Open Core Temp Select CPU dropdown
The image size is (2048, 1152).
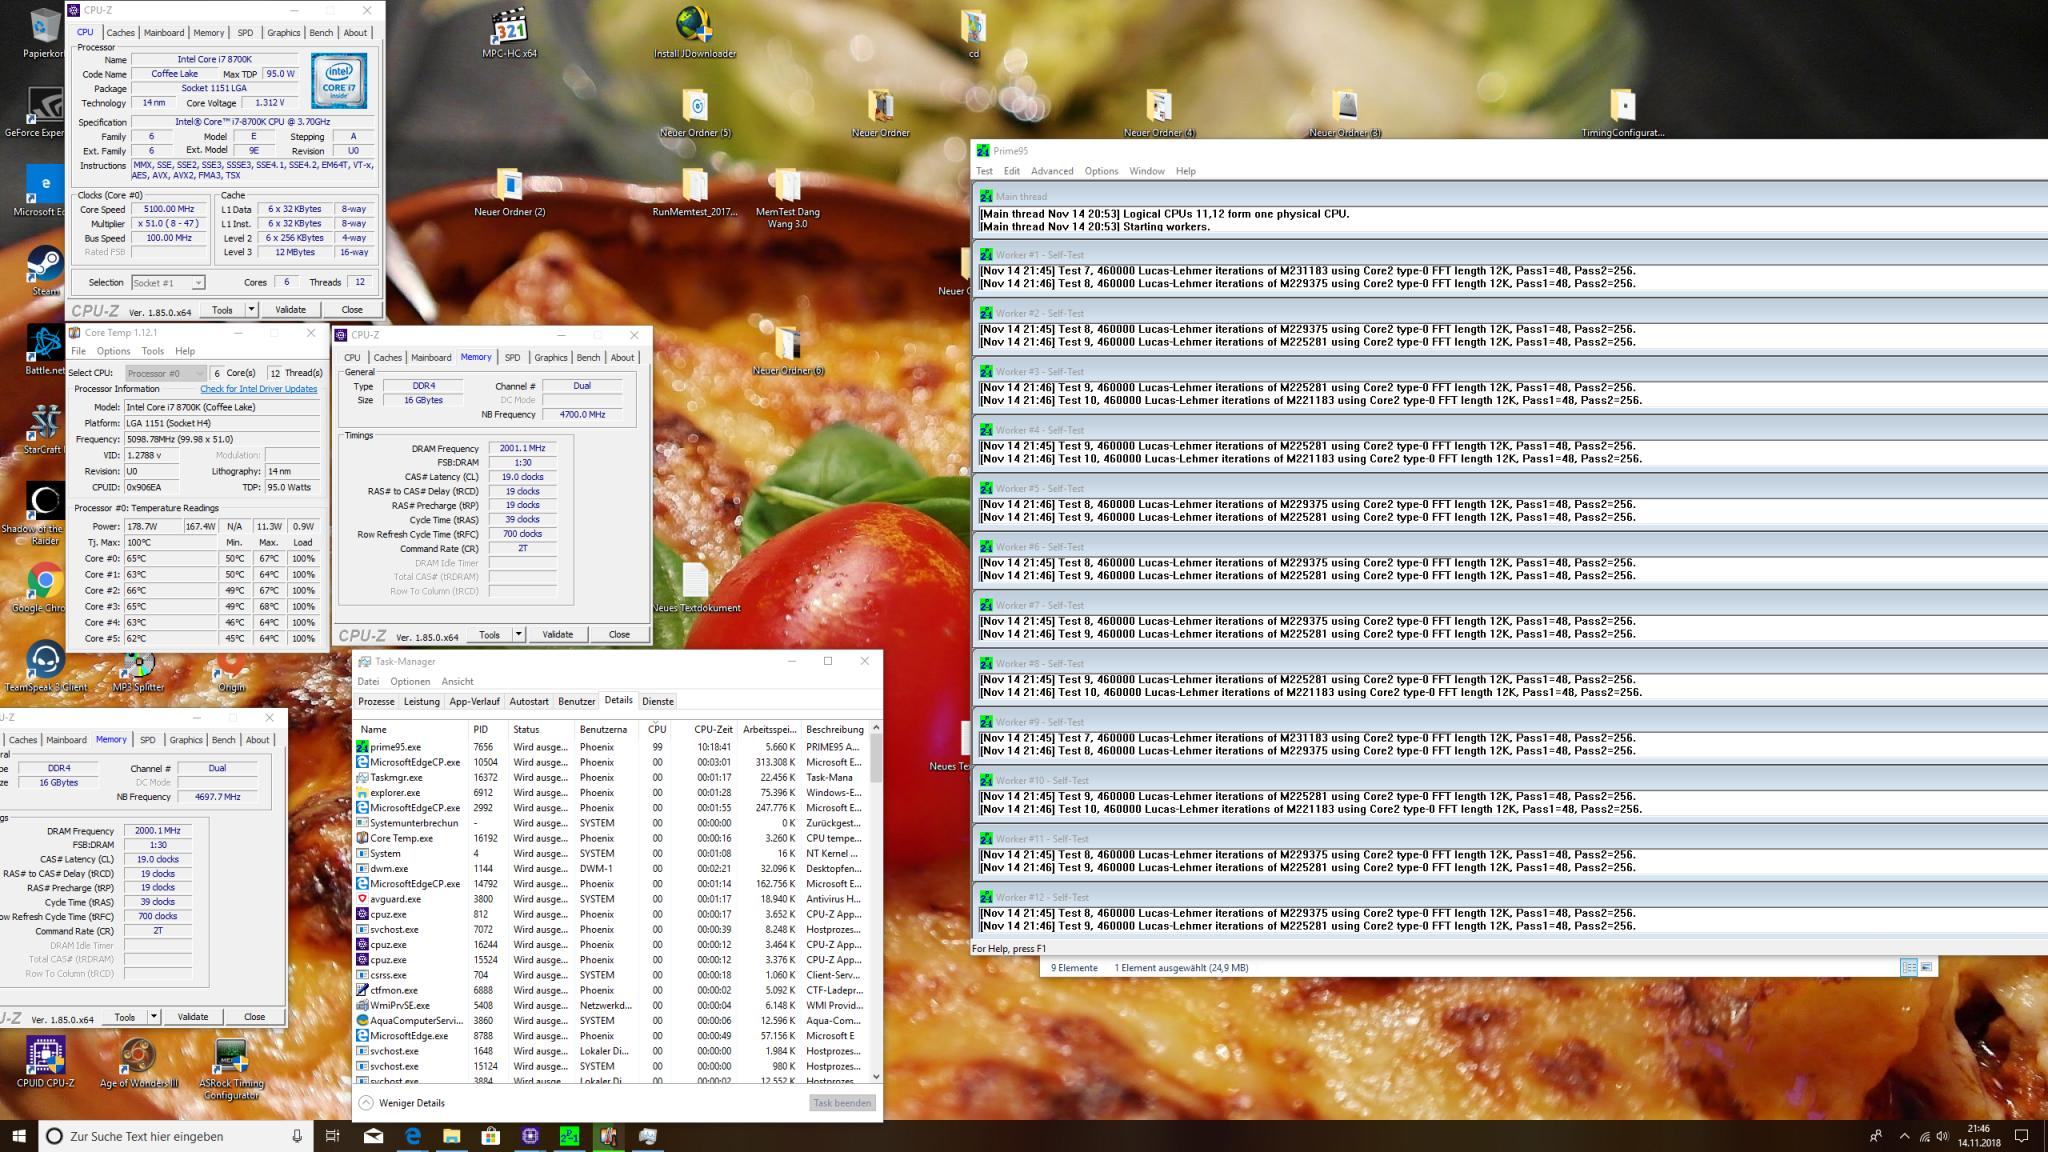point(165,373)
